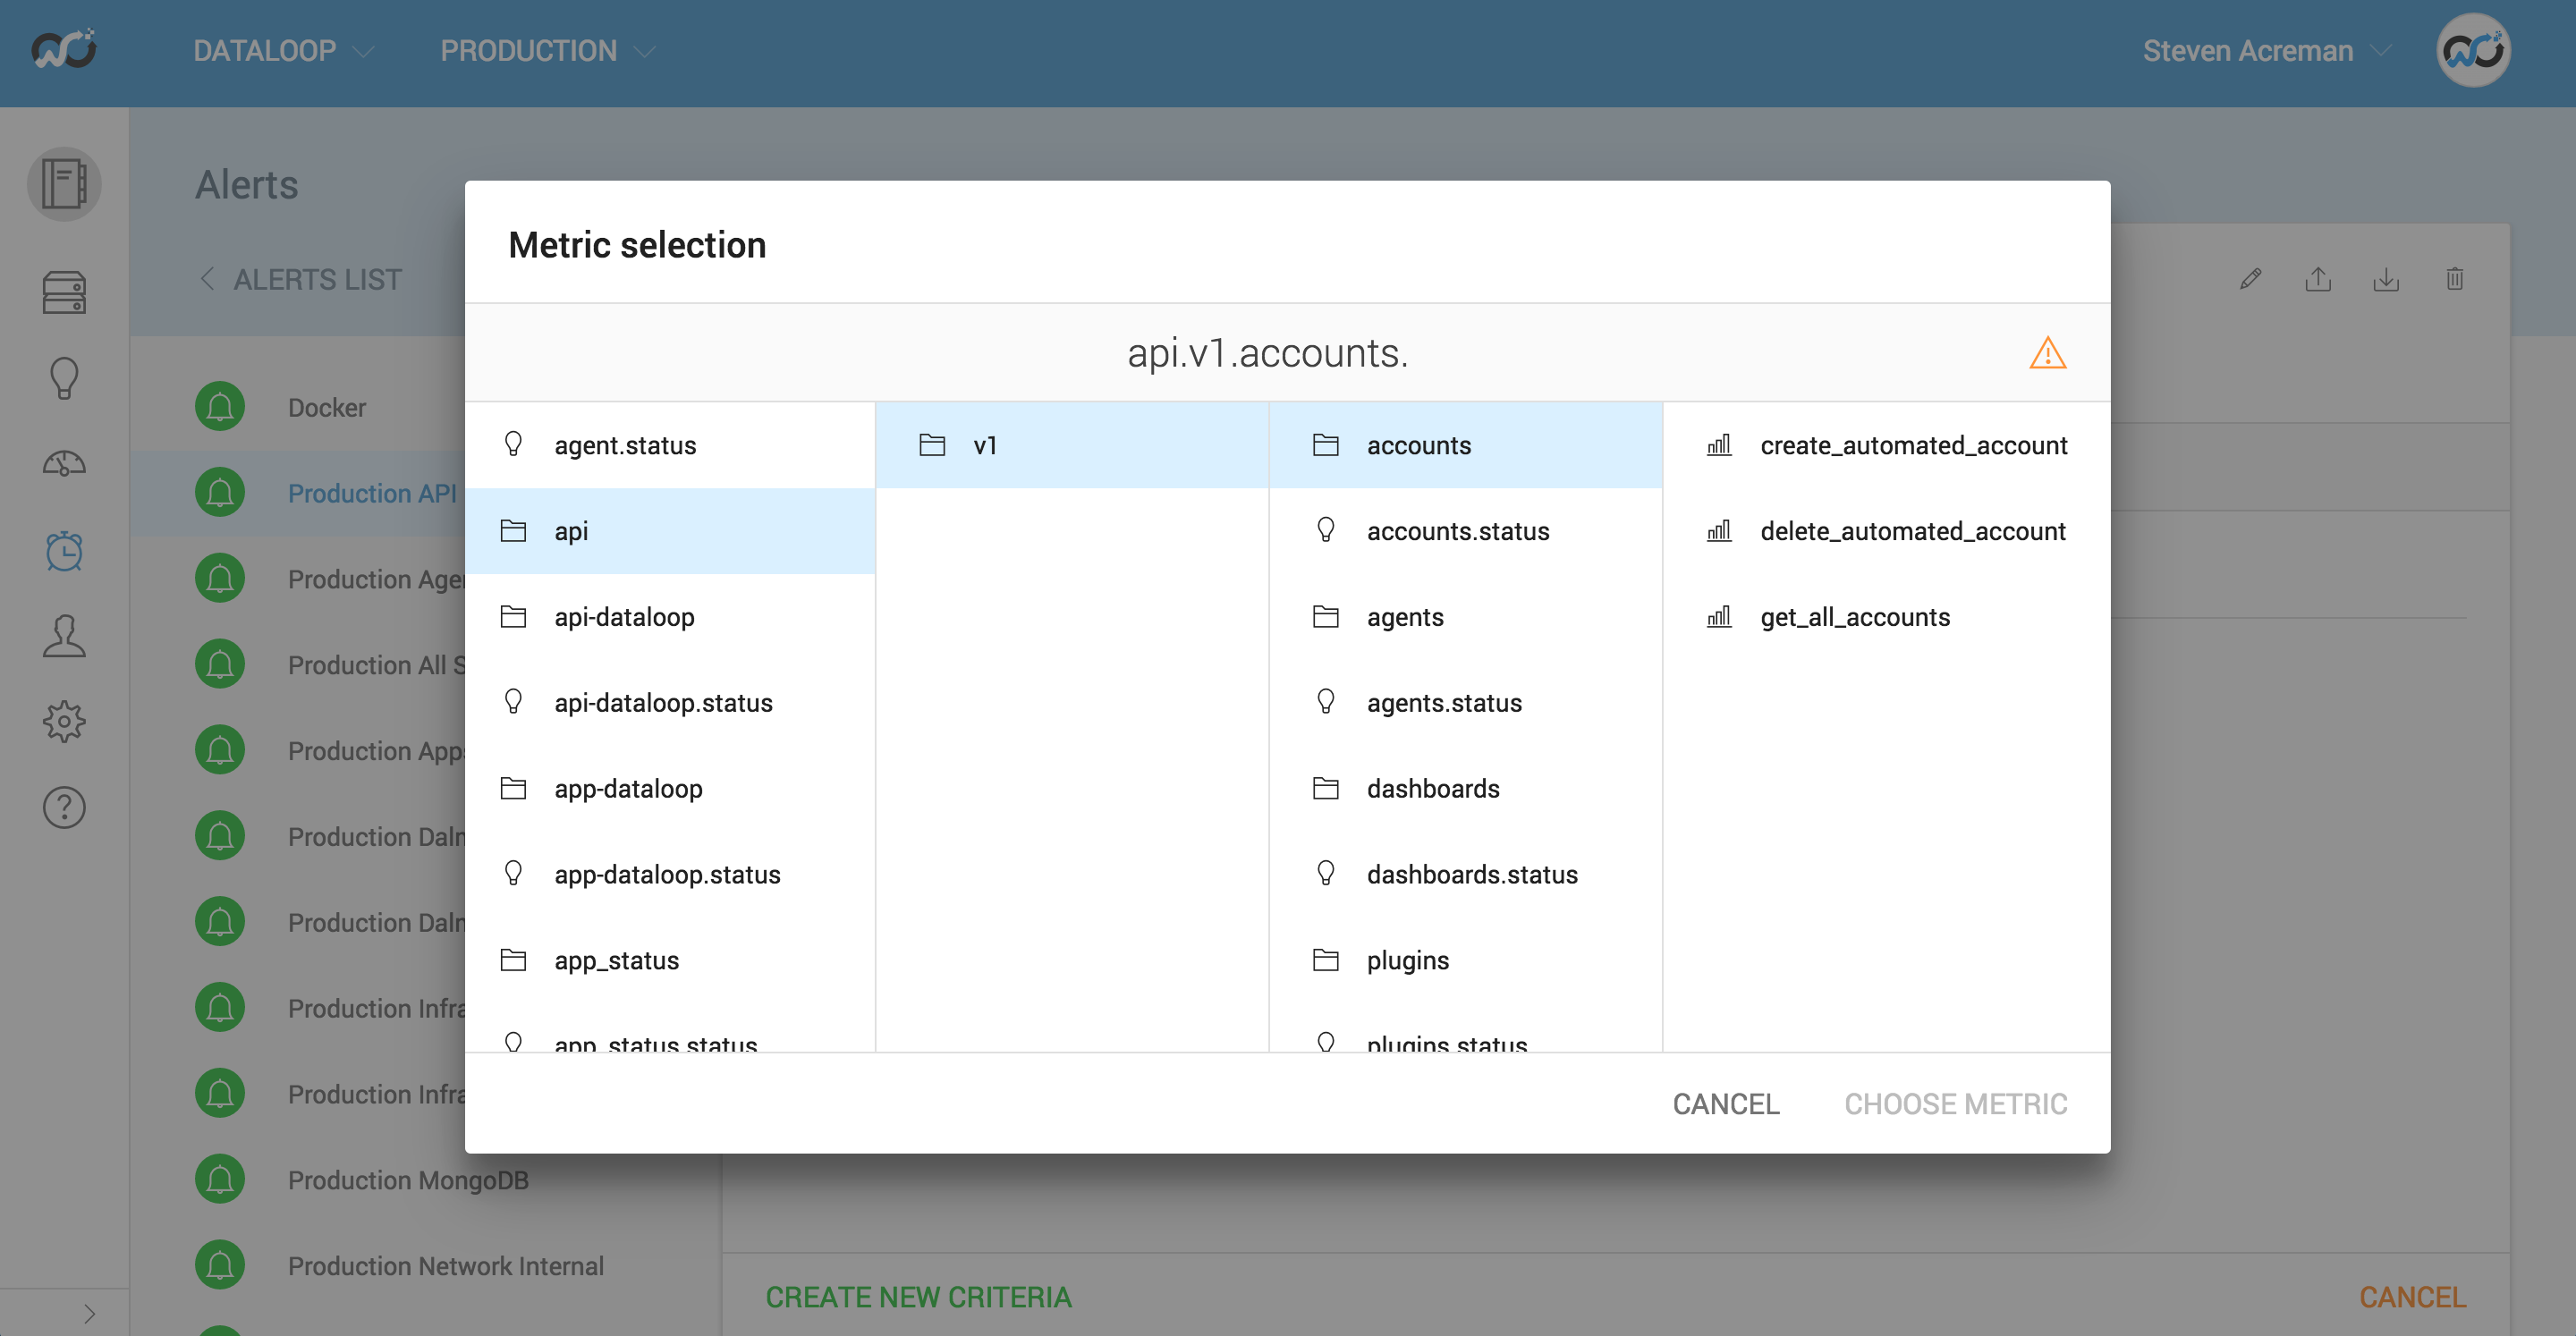Viewport: 2576px width, 1336px height.
Task: Click the bell icon next to Production All S
Action: click(220, 665)
